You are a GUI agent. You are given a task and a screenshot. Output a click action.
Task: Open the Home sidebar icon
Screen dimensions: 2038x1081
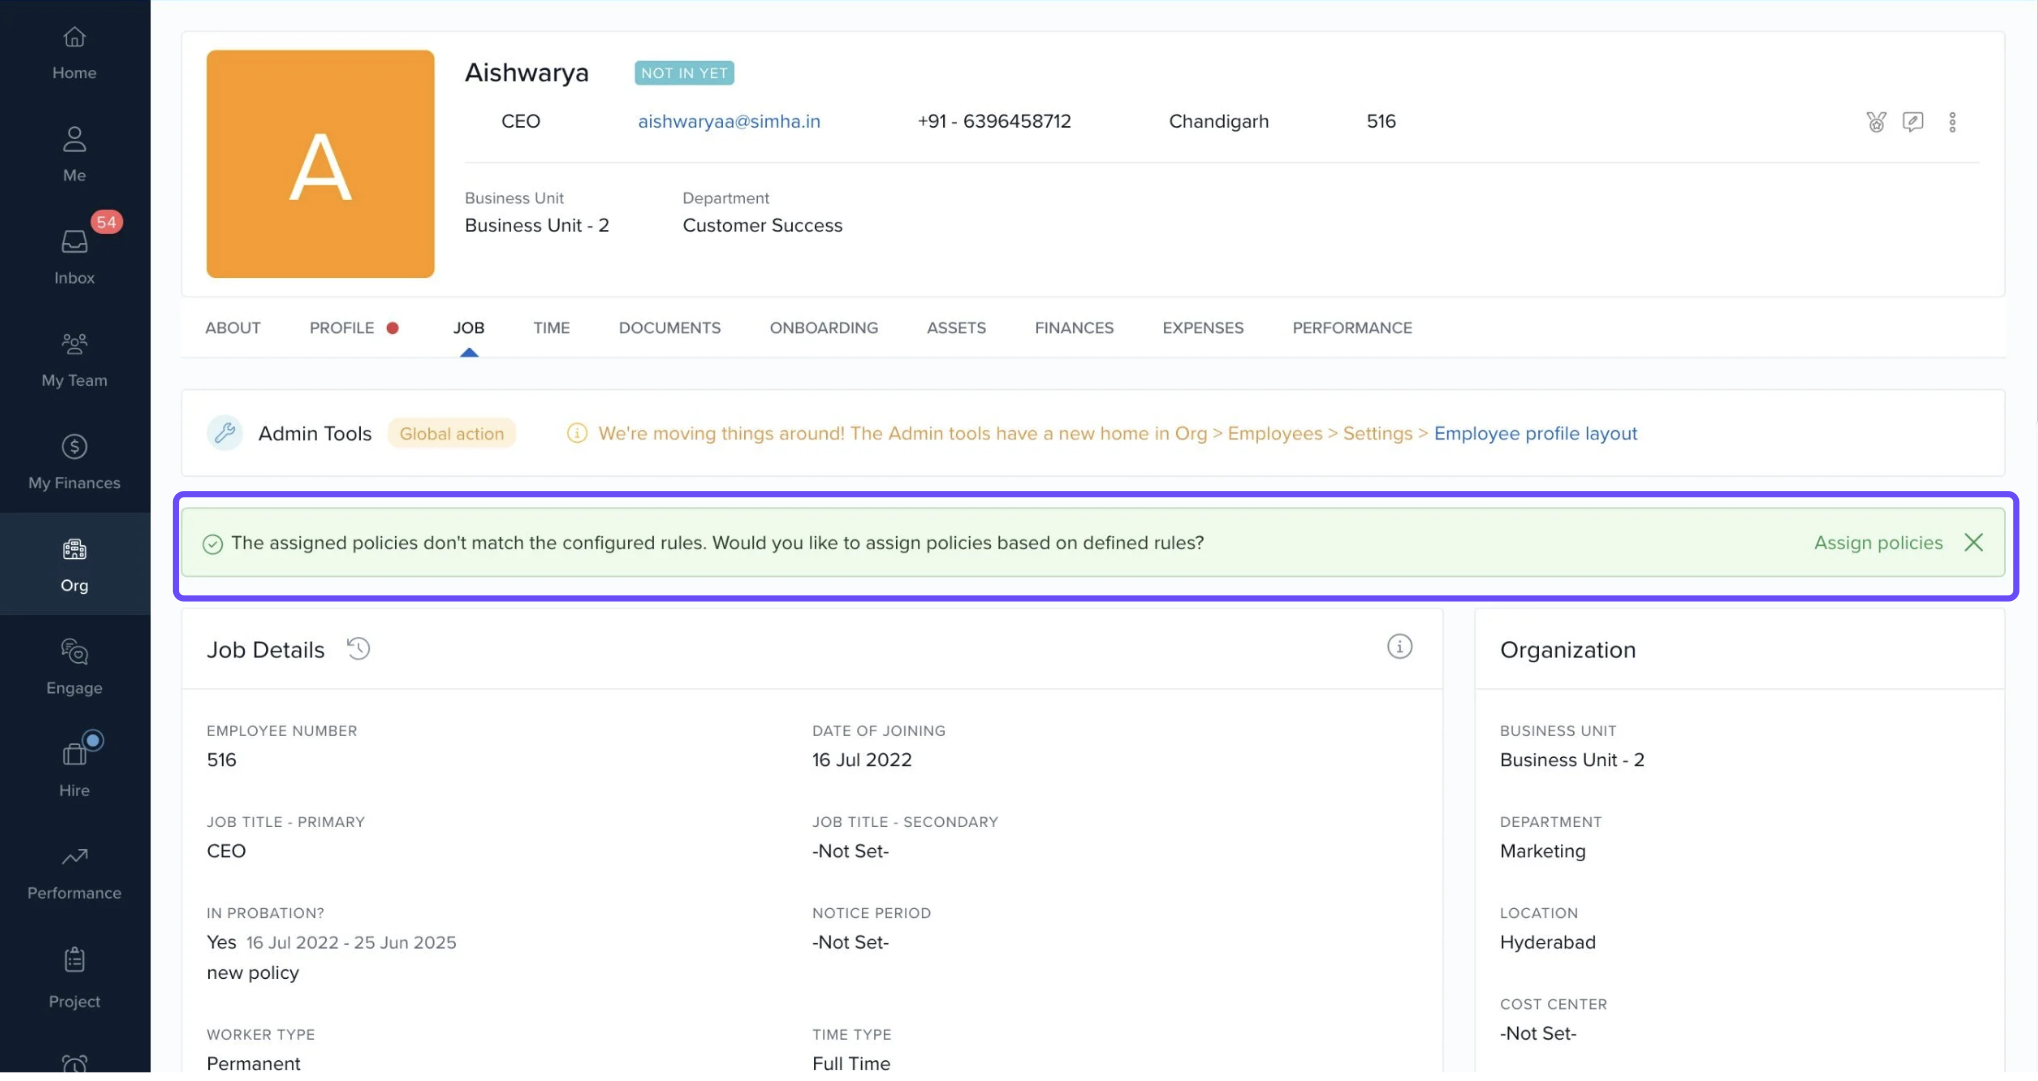(x=74, y=52)
